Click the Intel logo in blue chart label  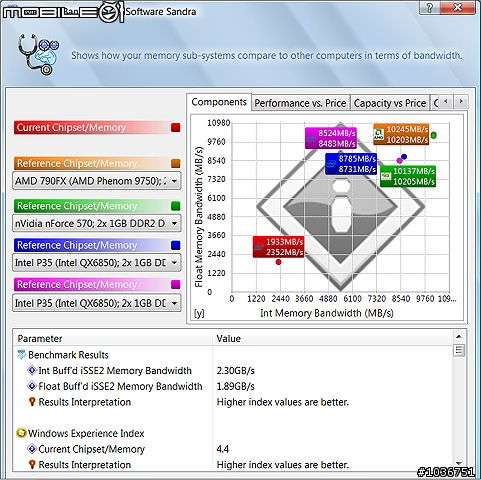point(331,163)
